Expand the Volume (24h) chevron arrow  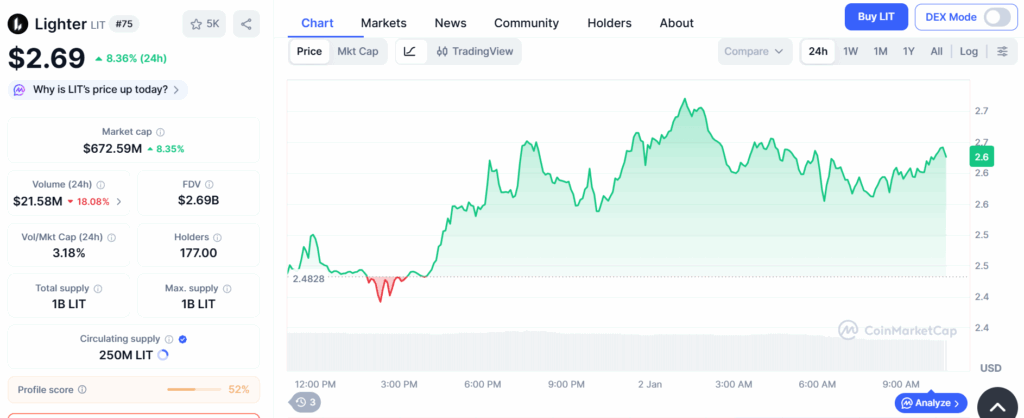click(x=119, y=202)
